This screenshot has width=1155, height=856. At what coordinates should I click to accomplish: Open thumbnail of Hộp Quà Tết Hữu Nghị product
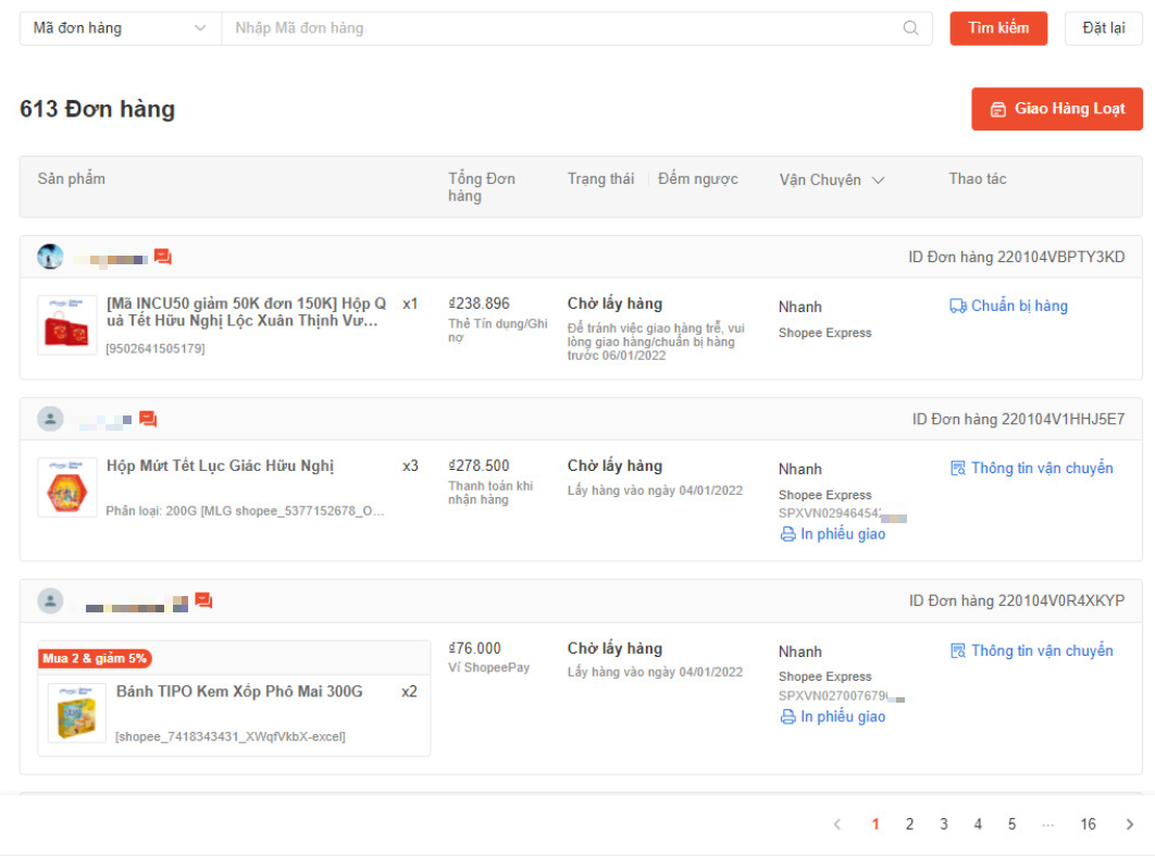[67, 325]
